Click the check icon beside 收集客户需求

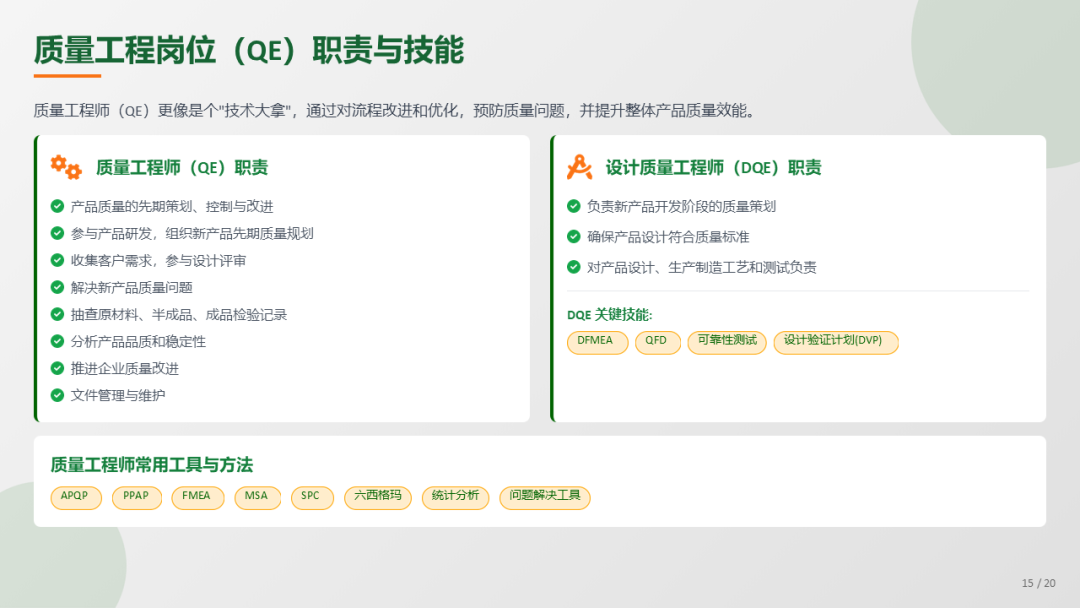57,261
